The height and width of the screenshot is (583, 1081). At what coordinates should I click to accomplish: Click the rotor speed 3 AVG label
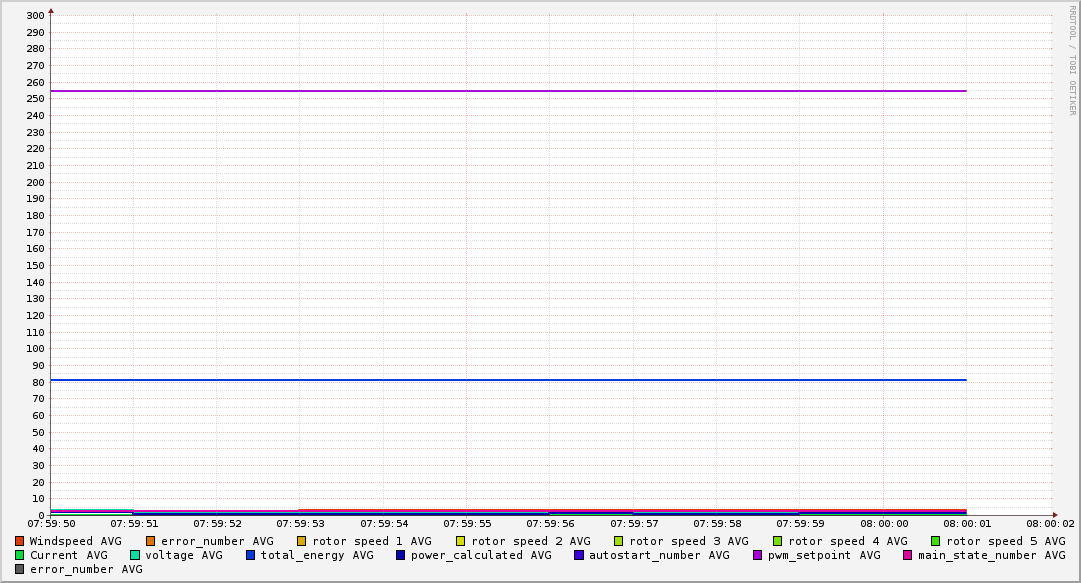tap(688, 541)
